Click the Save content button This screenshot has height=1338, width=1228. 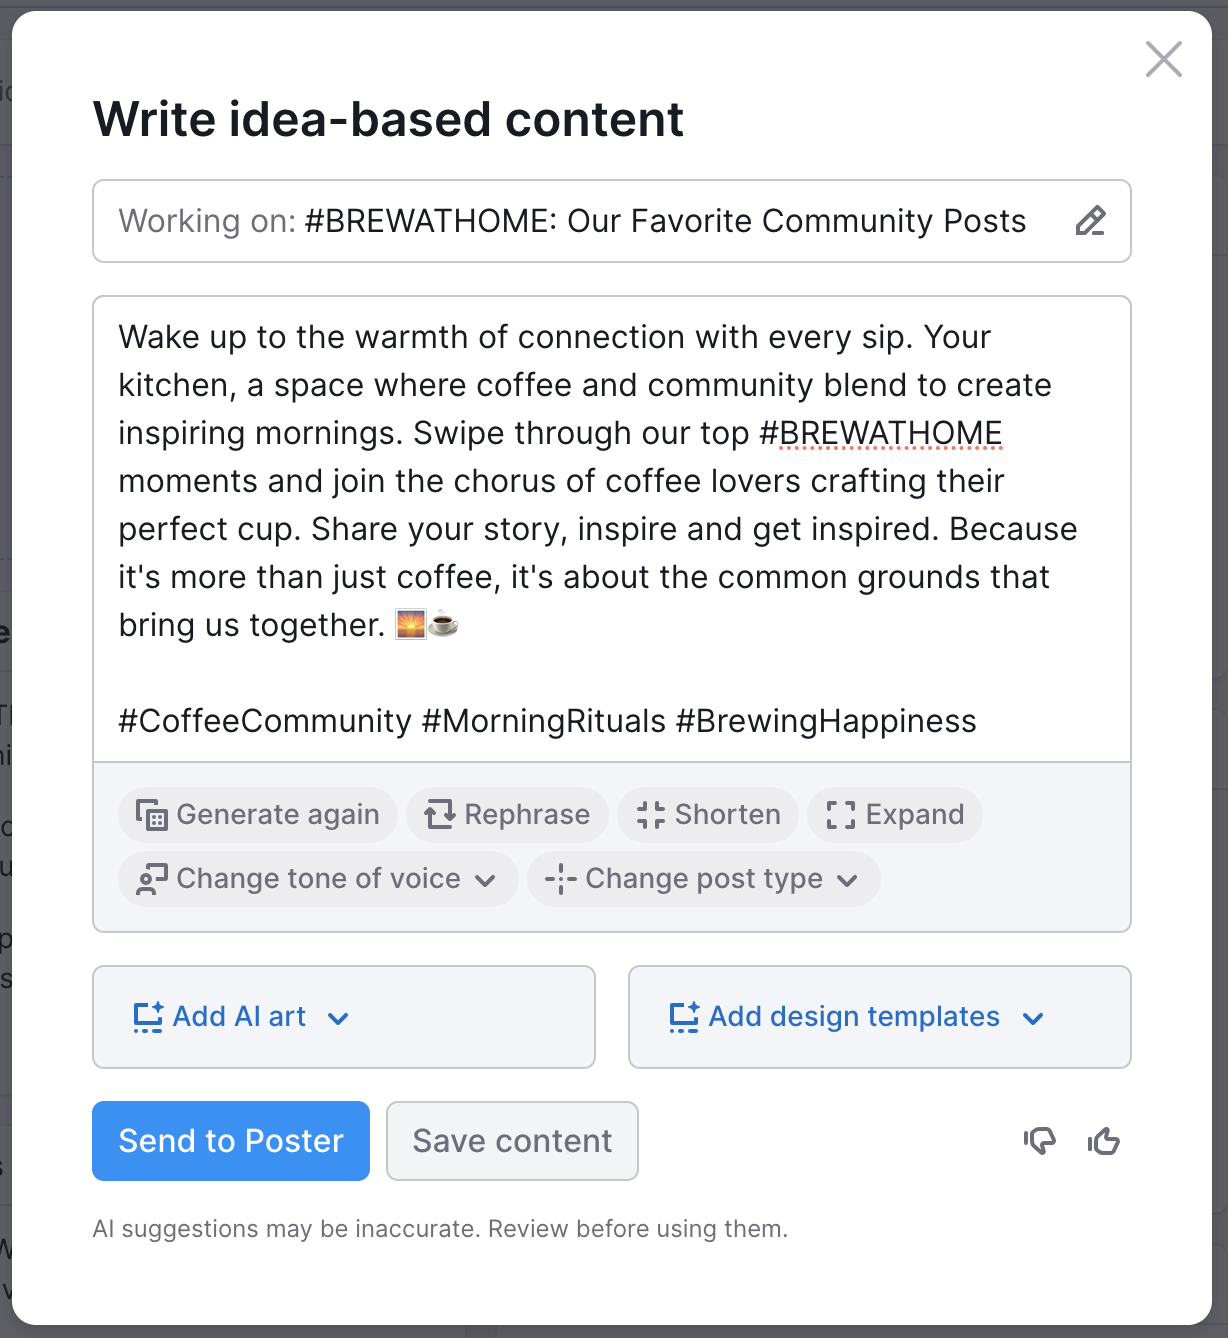click(x=512, y=1141)
